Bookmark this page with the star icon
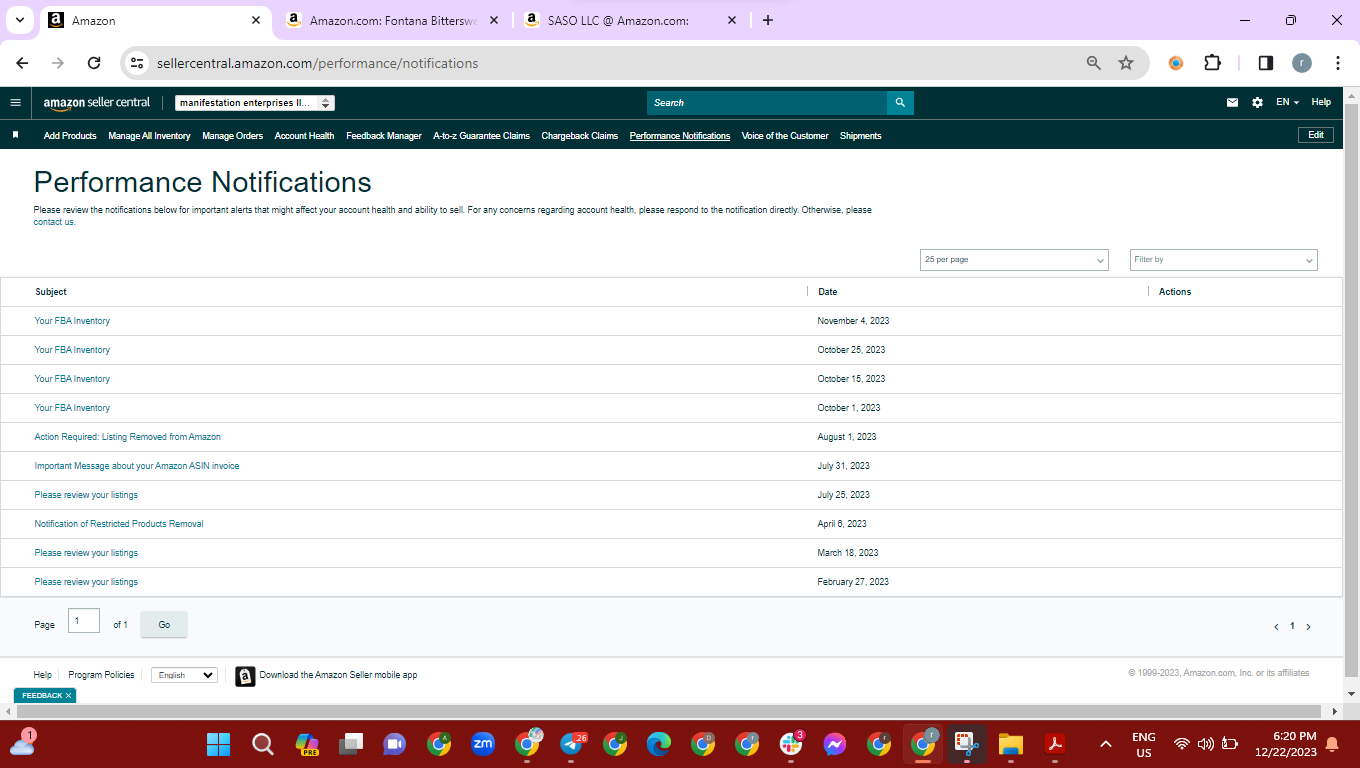Viewport: 1360px width, 768px height. coord(1126,63)
